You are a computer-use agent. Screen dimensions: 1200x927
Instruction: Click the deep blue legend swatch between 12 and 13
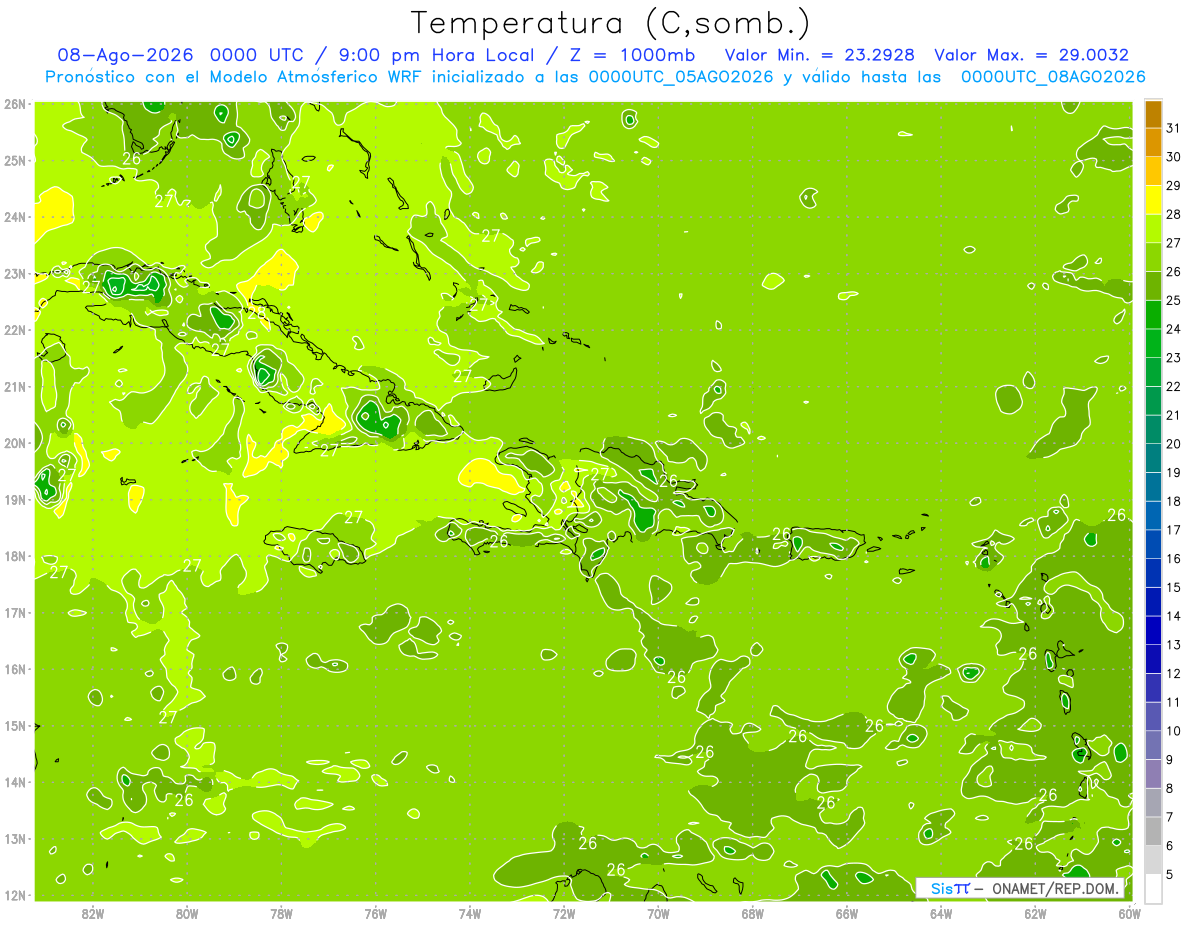(x=1153, y=659)
